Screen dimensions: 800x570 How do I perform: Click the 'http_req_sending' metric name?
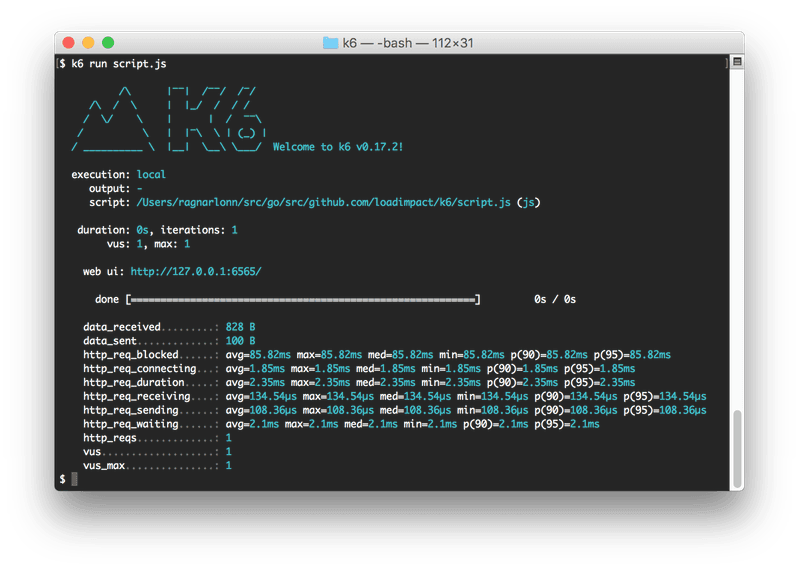coord(131,410)
